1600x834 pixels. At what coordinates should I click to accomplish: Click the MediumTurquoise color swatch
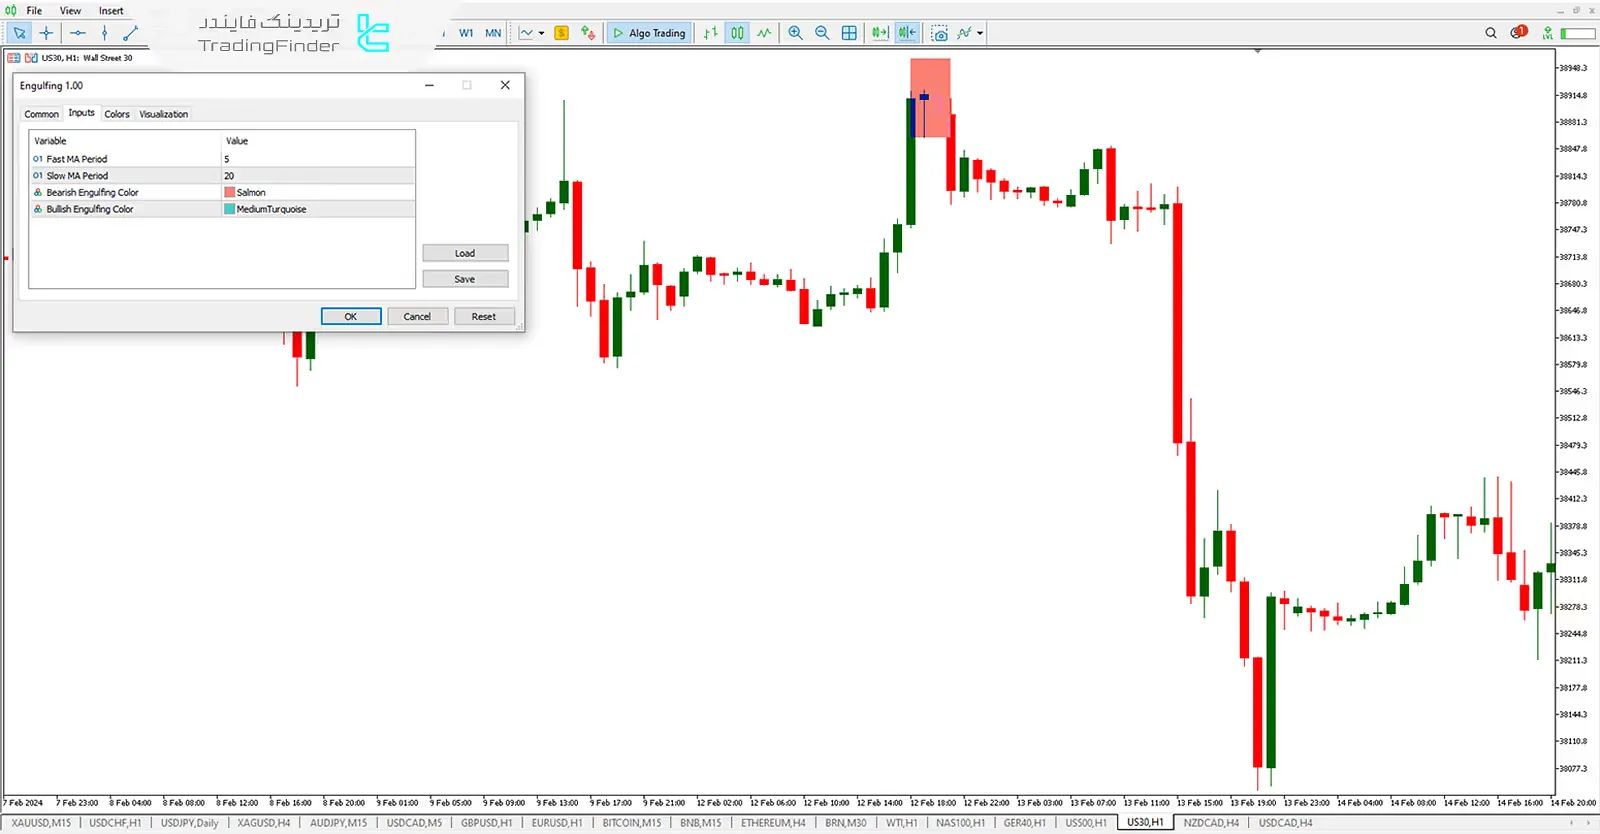click(x=230, y=209)
